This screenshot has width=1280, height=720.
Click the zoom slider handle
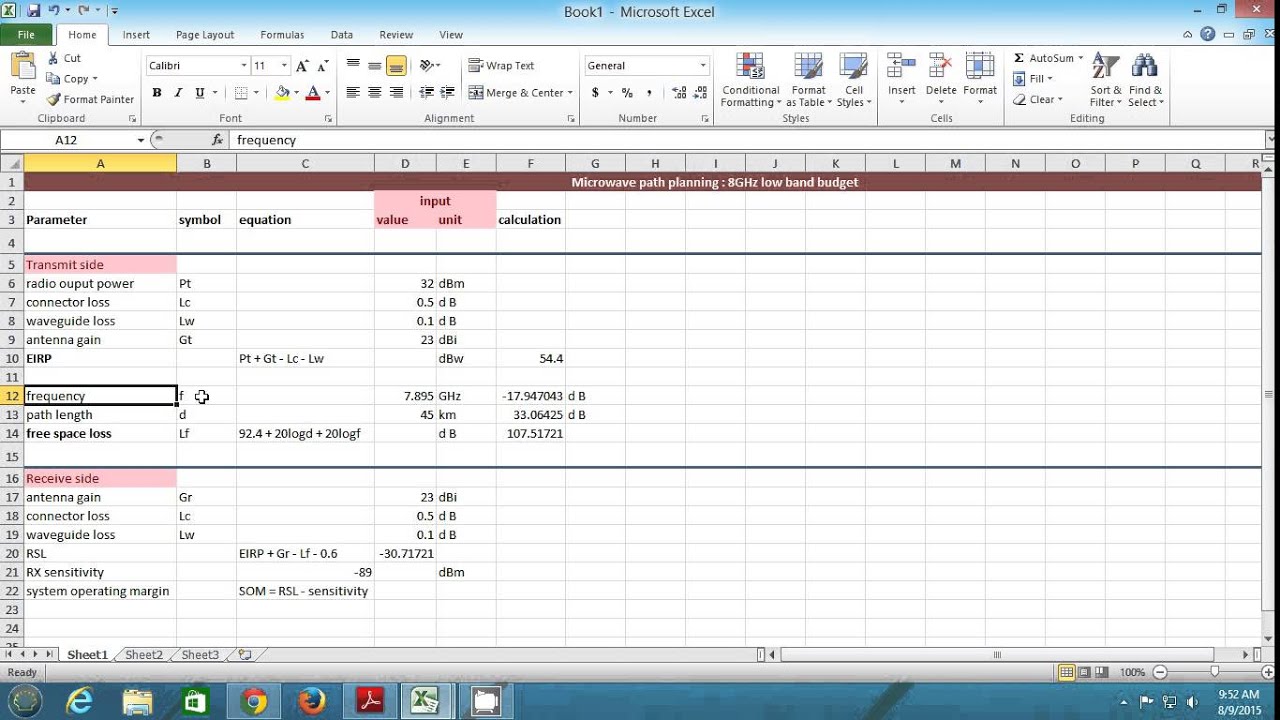click(1214, 672)
